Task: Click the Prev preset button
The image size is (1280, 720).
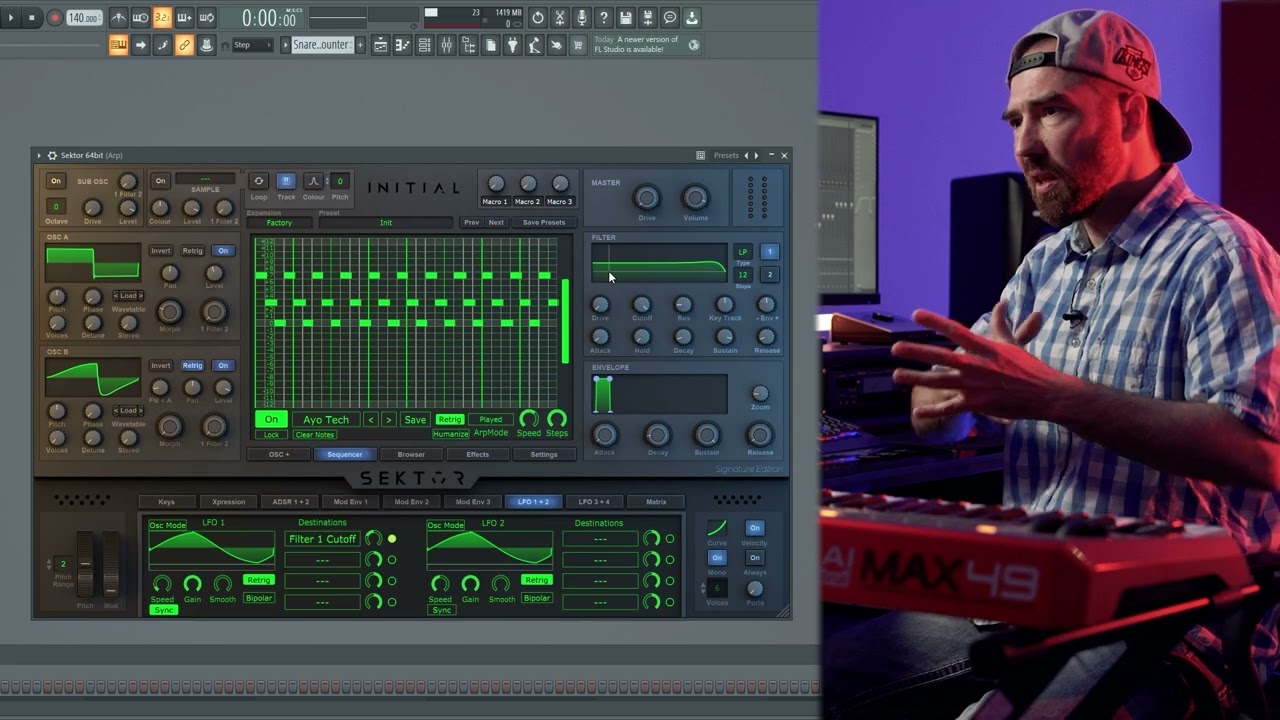Action: 471,223
